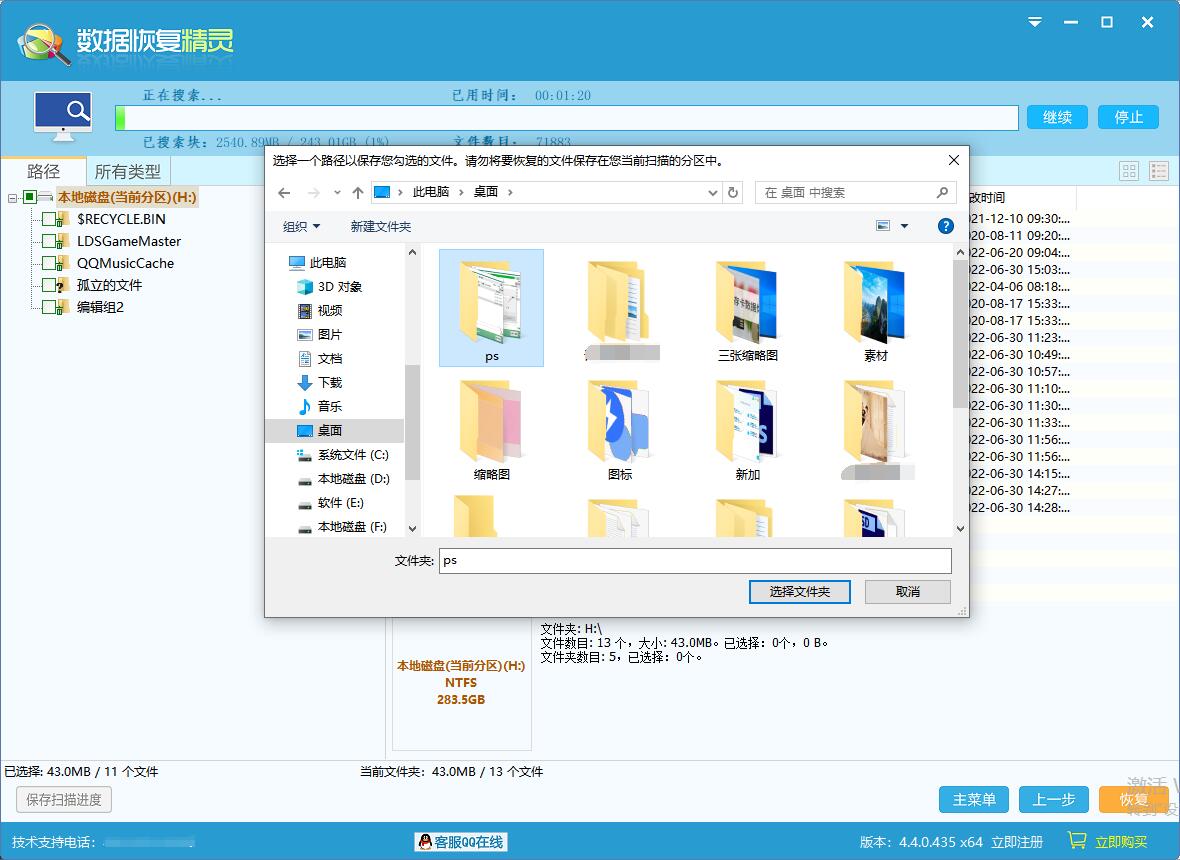The image size is (1180, 860).
Task: Toggle checkbox for 本地磁盘(当前分区)(H:)
Action: (29, 197)
